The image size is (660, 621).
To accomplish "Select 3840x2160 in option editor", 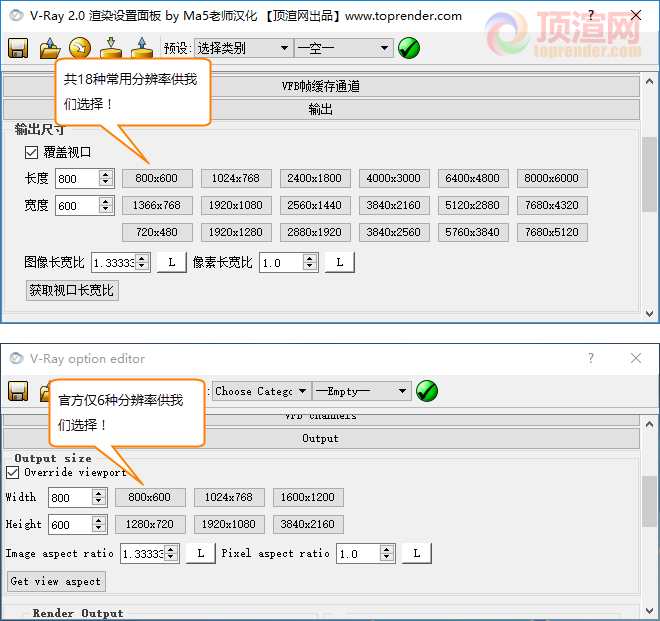I will tap(308, 524).
